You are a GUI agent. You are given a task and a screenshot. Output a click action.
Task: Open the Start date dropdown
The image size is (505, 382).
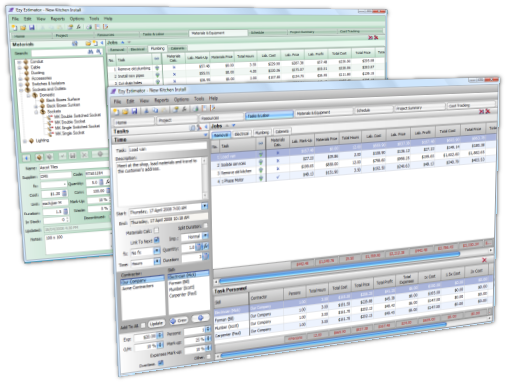[x=205, y=206]
